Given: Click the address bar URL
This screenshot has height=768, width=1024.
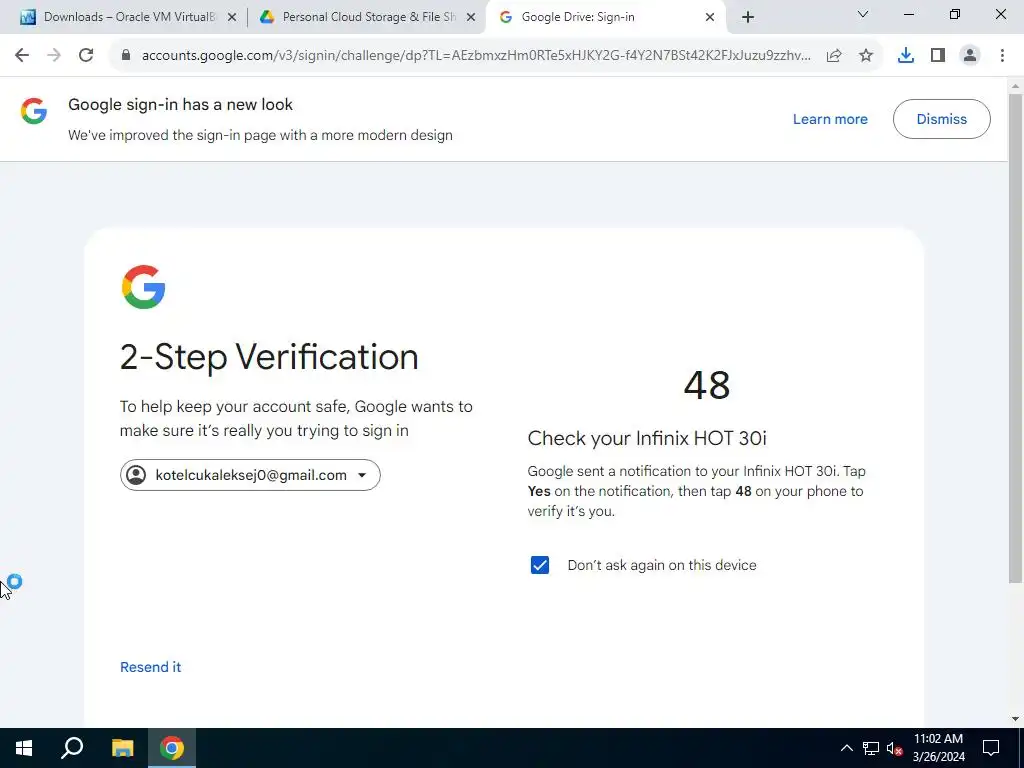Looking at the screenshot, I should (x=476, y=56).
